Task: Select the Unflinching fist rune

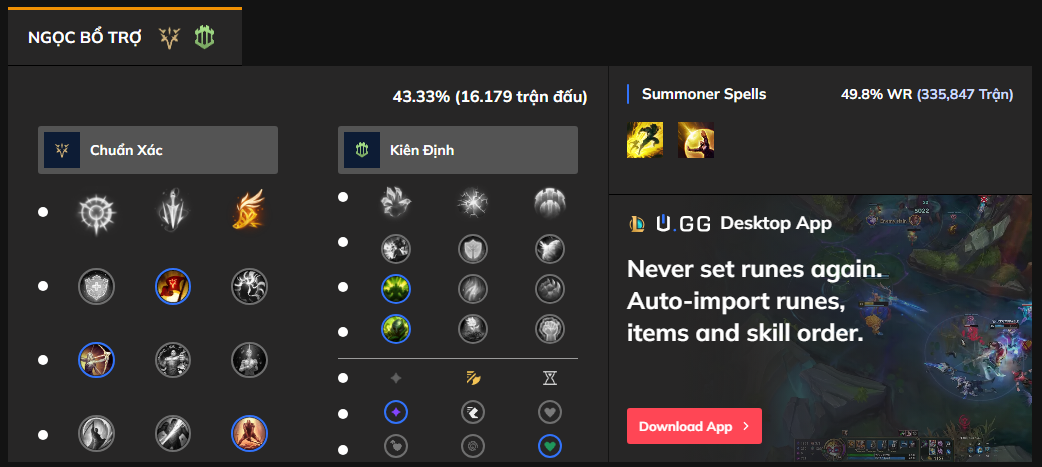Action: click(x=549, y=329)
